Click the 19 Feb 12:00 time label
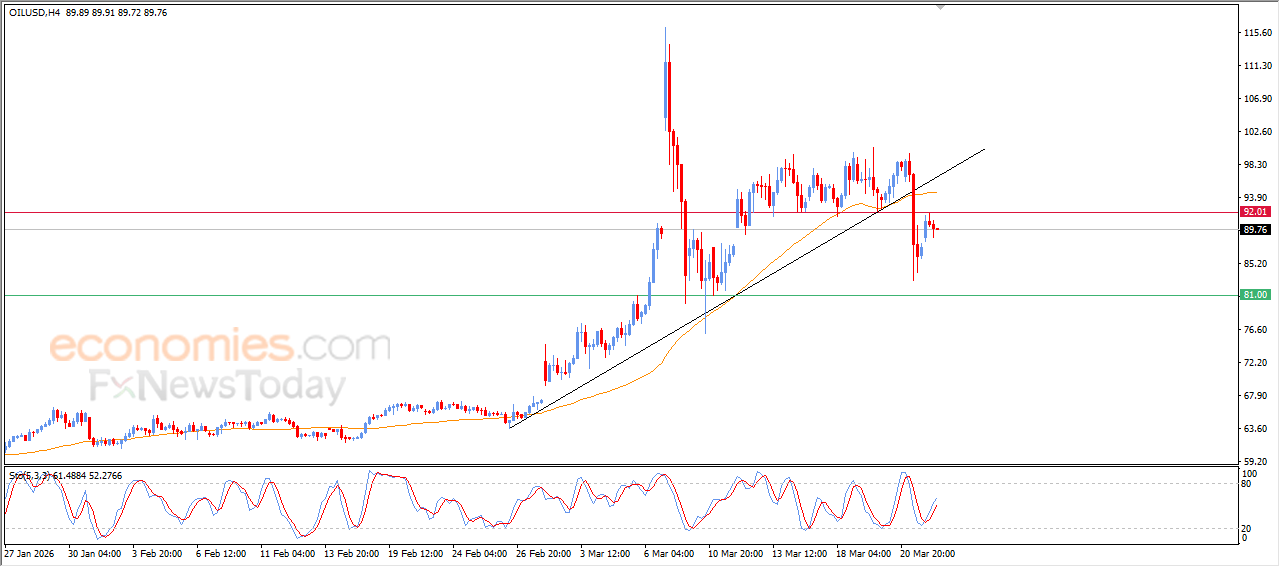Image resolution: width=1280 pixels, height=567 pixels. tap(415, 552)
